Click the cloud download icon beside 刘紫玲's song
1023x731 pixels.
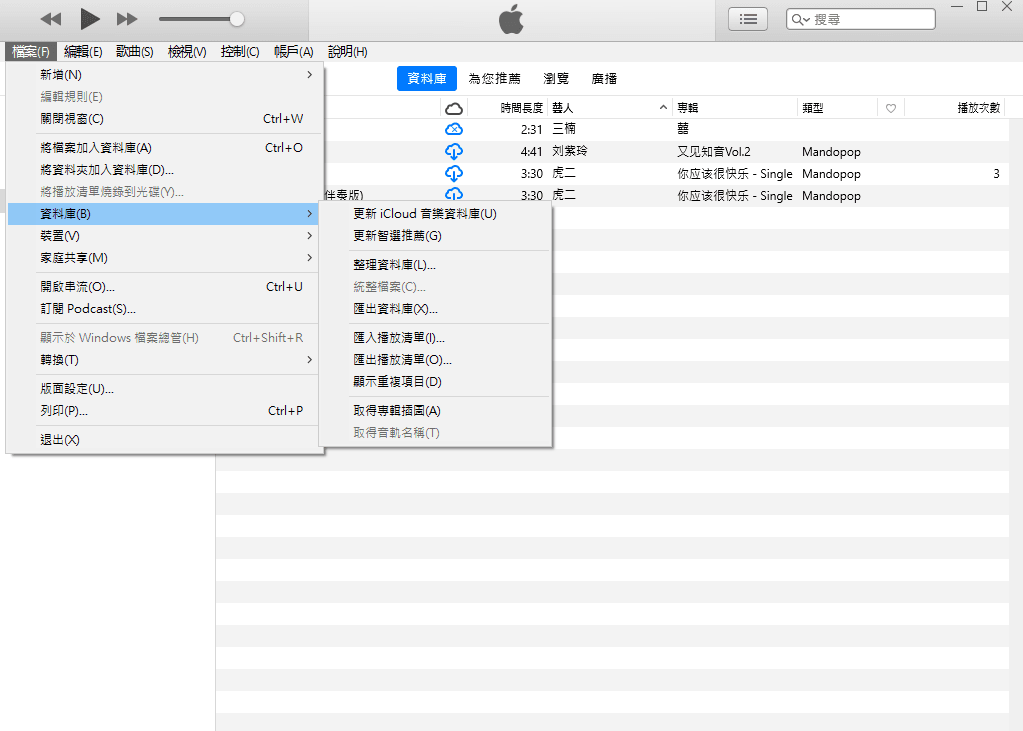coord(454,151)
